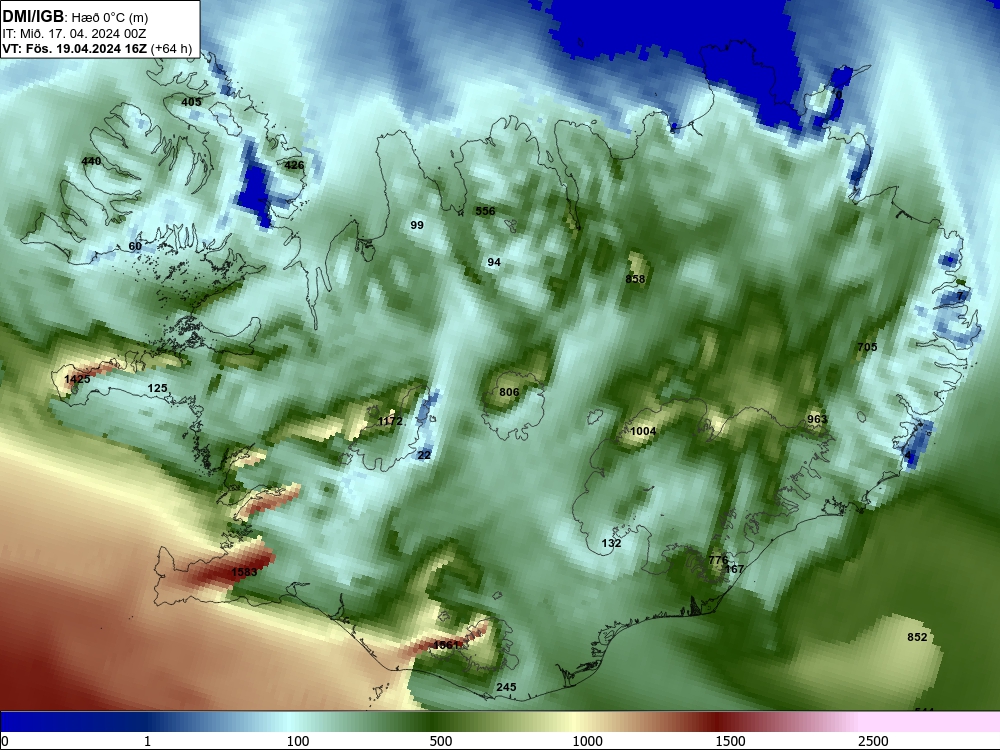
Task: Click the VT: Fös. 19.04.2024 16Z line
Action: coord(97,48)
